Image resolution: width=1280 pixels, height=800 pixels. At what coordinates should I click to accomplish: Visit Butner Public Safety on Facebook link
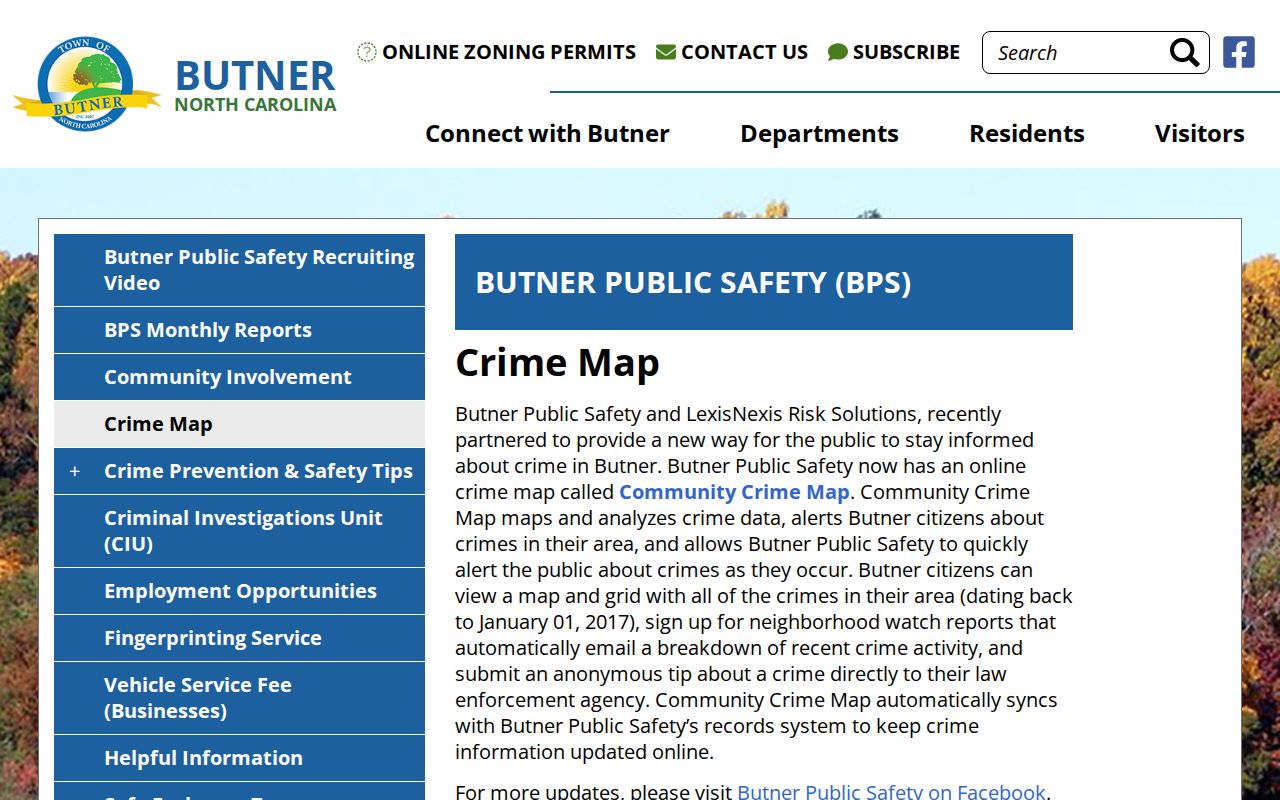coord(891,792)
